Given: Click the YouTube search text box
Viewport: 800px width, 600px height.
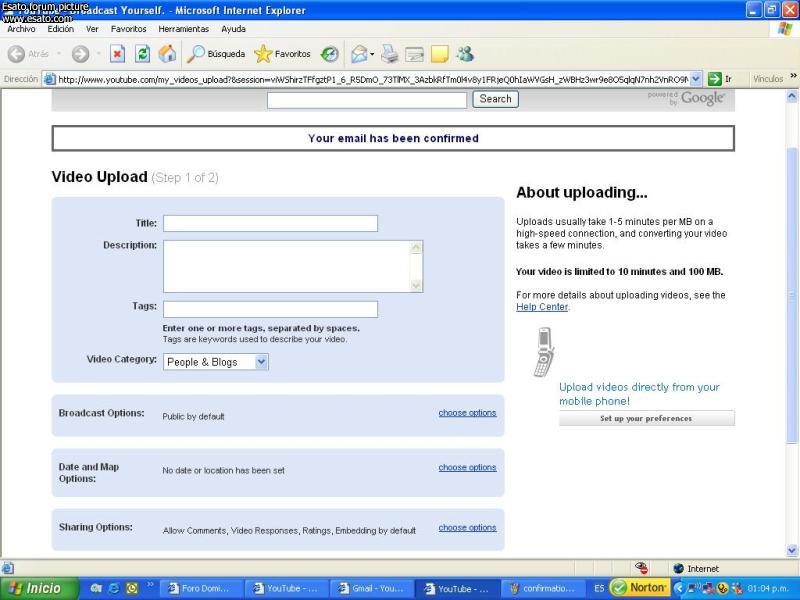Looking at the screenshot, I should pos(367,100).
